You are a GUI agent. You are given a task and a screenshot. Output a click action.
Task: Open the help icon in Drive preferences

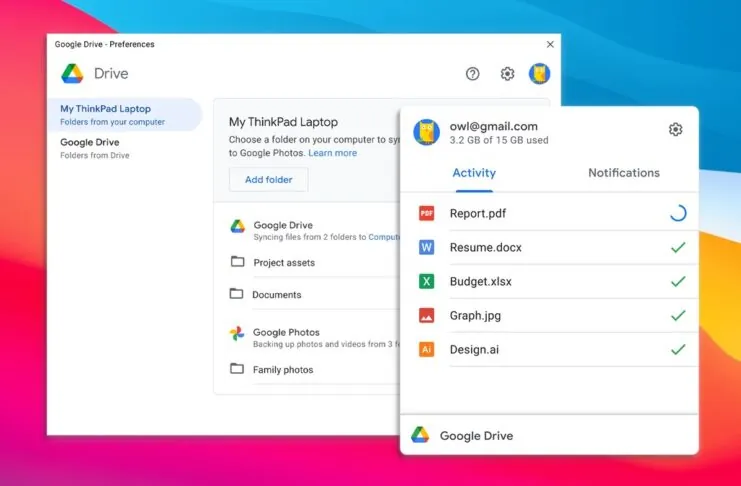click(472, 74)
